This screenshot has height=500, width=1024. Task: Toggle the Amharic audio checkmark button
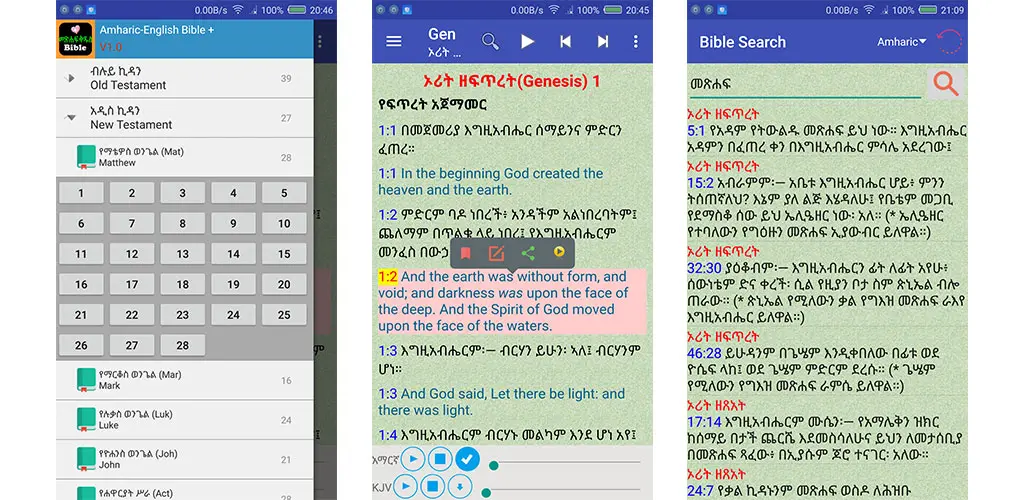(x=466, y=460)
